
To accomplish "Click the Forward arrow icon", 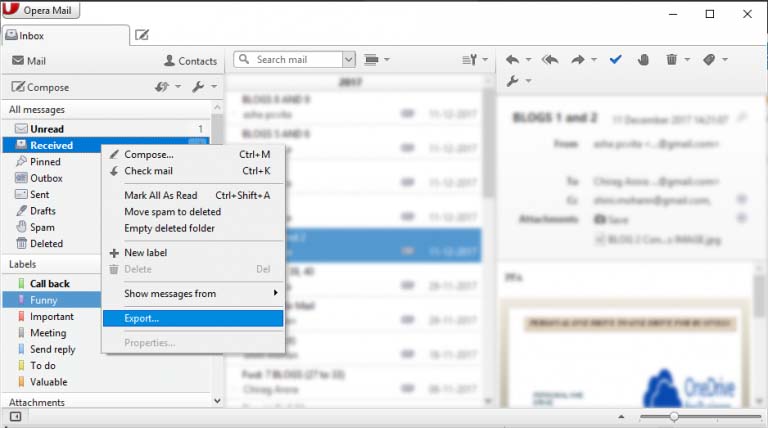I will (x=578, y=60).
